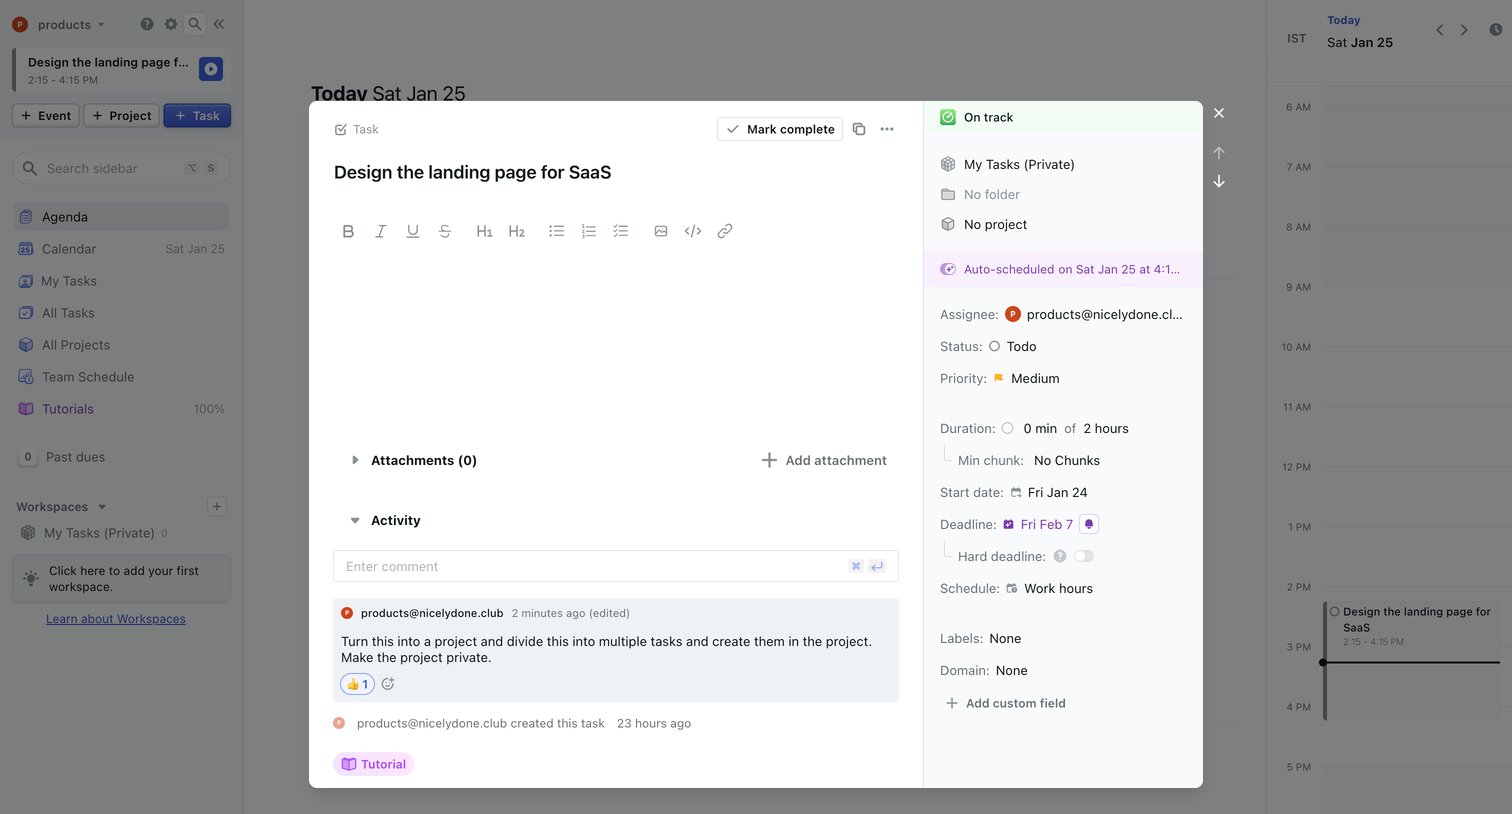Focus the Search sidebar field
Screen dimensions: 1512x814
(x=121, y=168)
